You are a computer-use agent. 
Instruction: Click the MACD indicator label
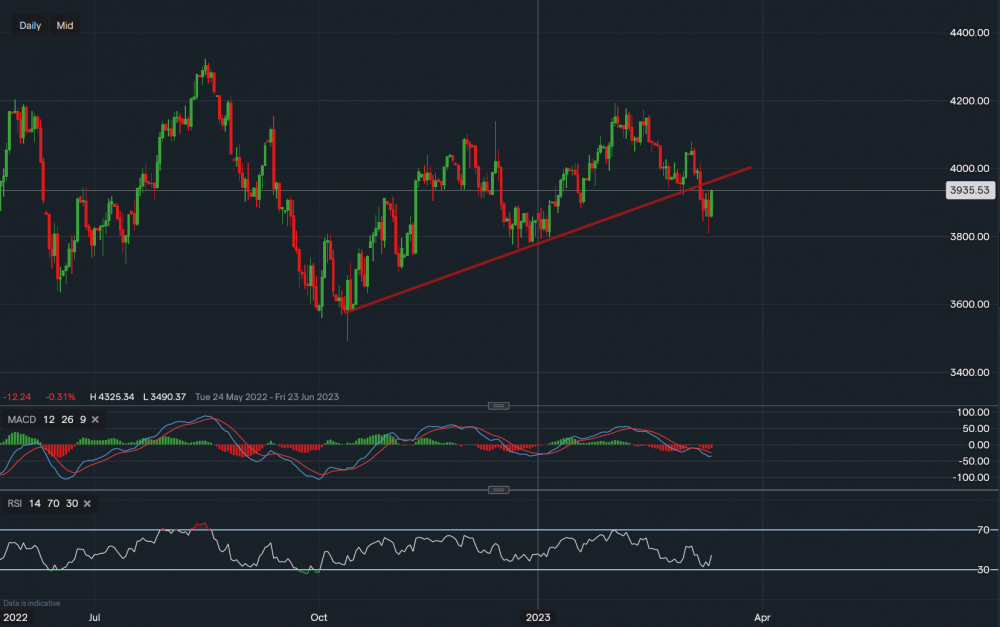21,418
